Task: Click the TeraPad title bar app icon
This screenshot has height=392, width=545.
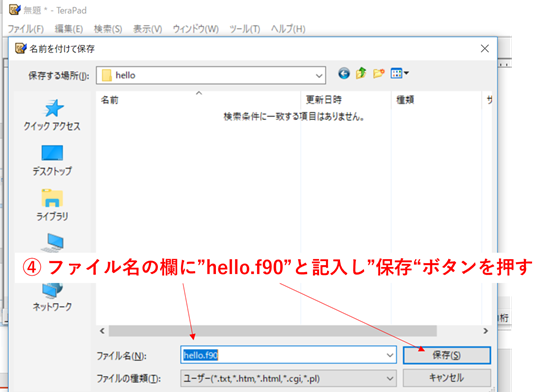Action: [x=15, y=9]
